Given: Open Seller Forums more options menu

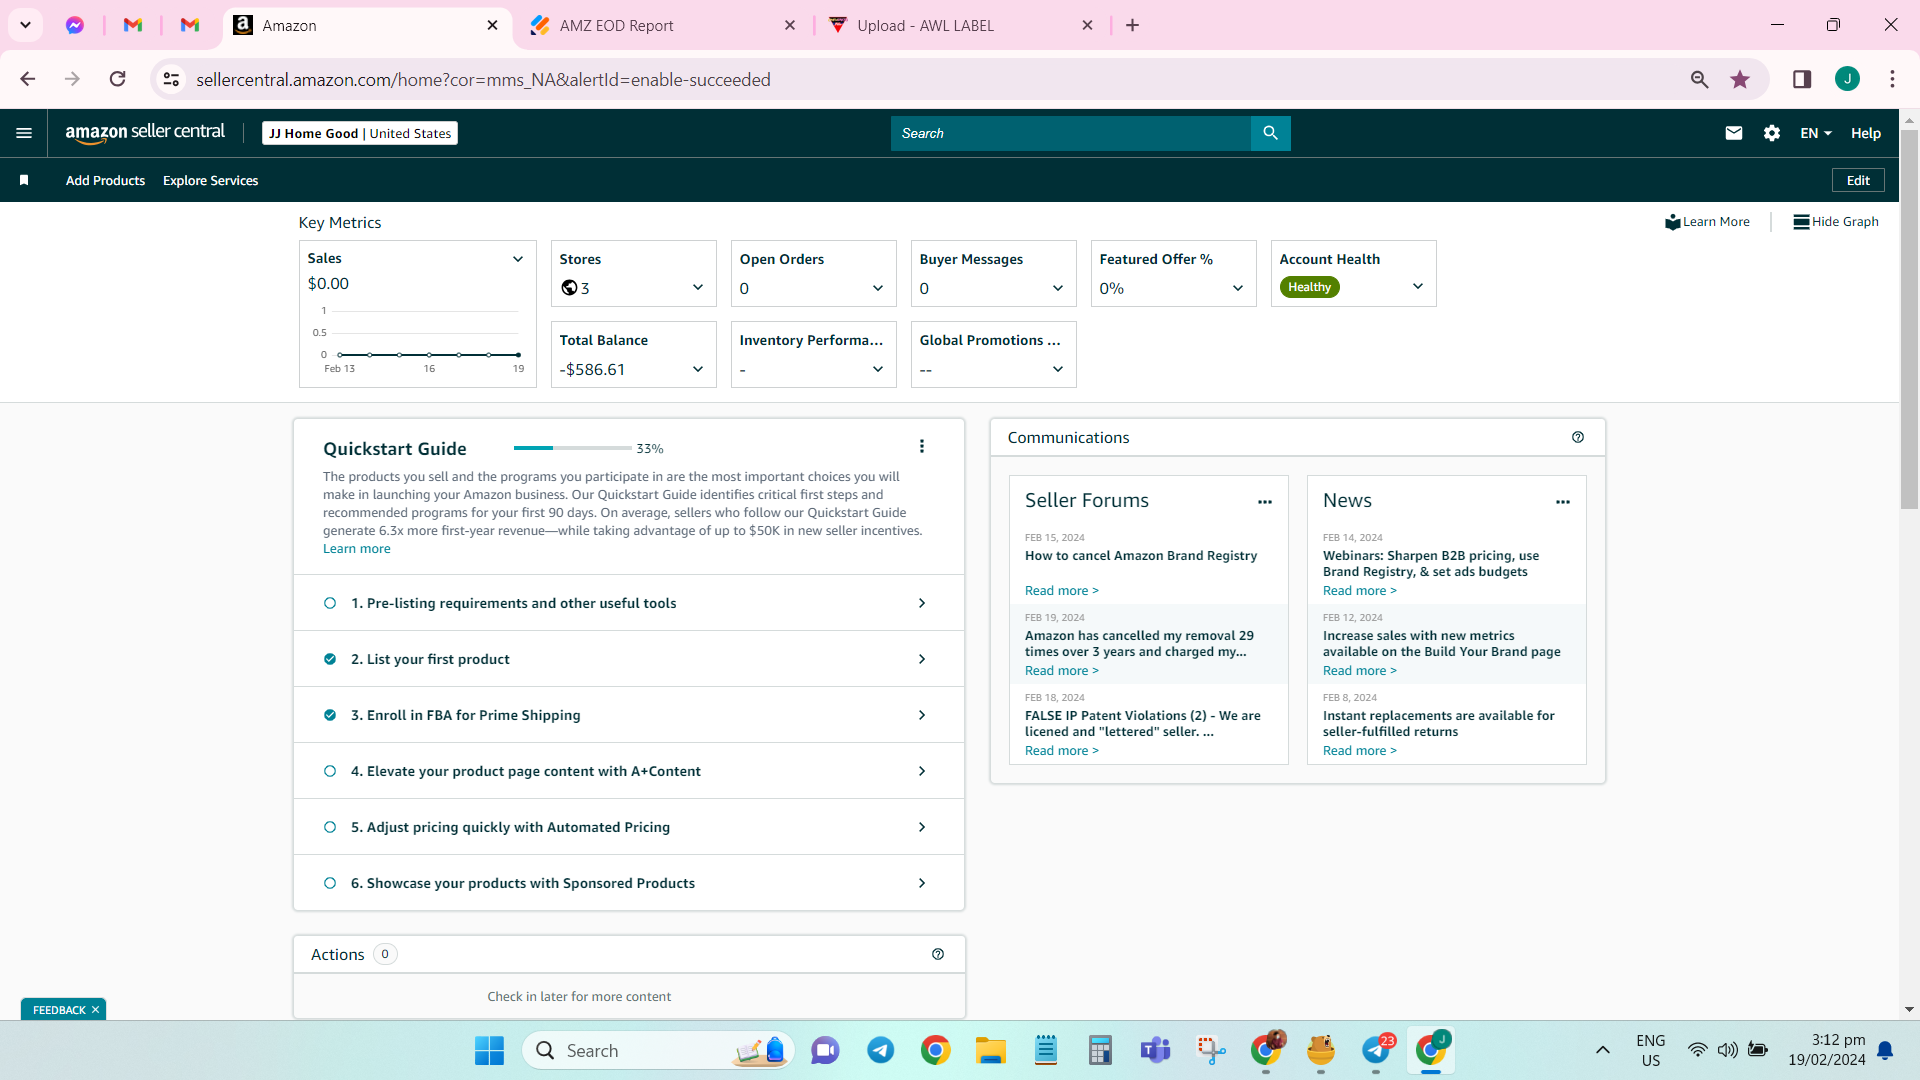Looking at the screenshot, I should [1265, 502].
